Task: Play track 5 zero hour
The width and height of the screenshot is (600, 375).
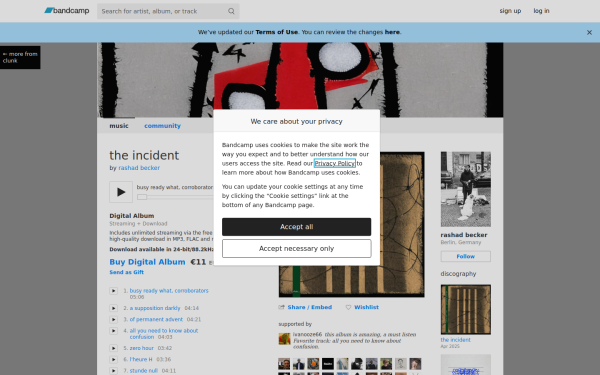Action: click(x=114, y=348)
